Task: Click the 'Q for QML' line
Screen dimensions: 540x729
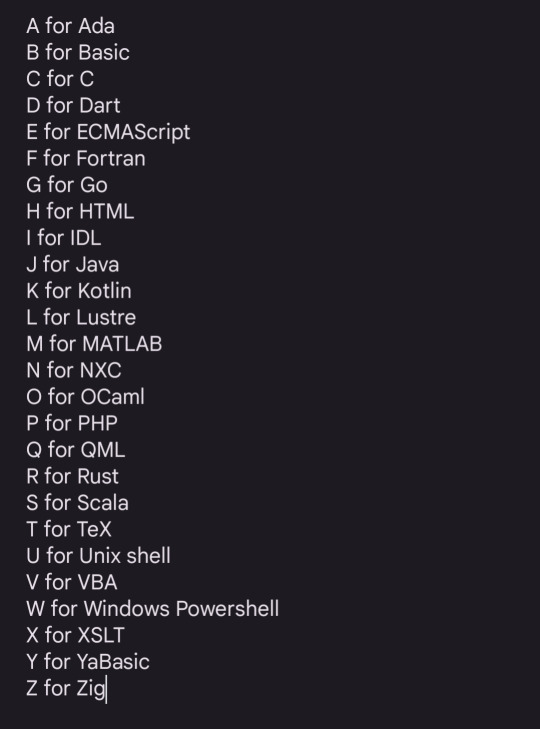Action: 76,450
